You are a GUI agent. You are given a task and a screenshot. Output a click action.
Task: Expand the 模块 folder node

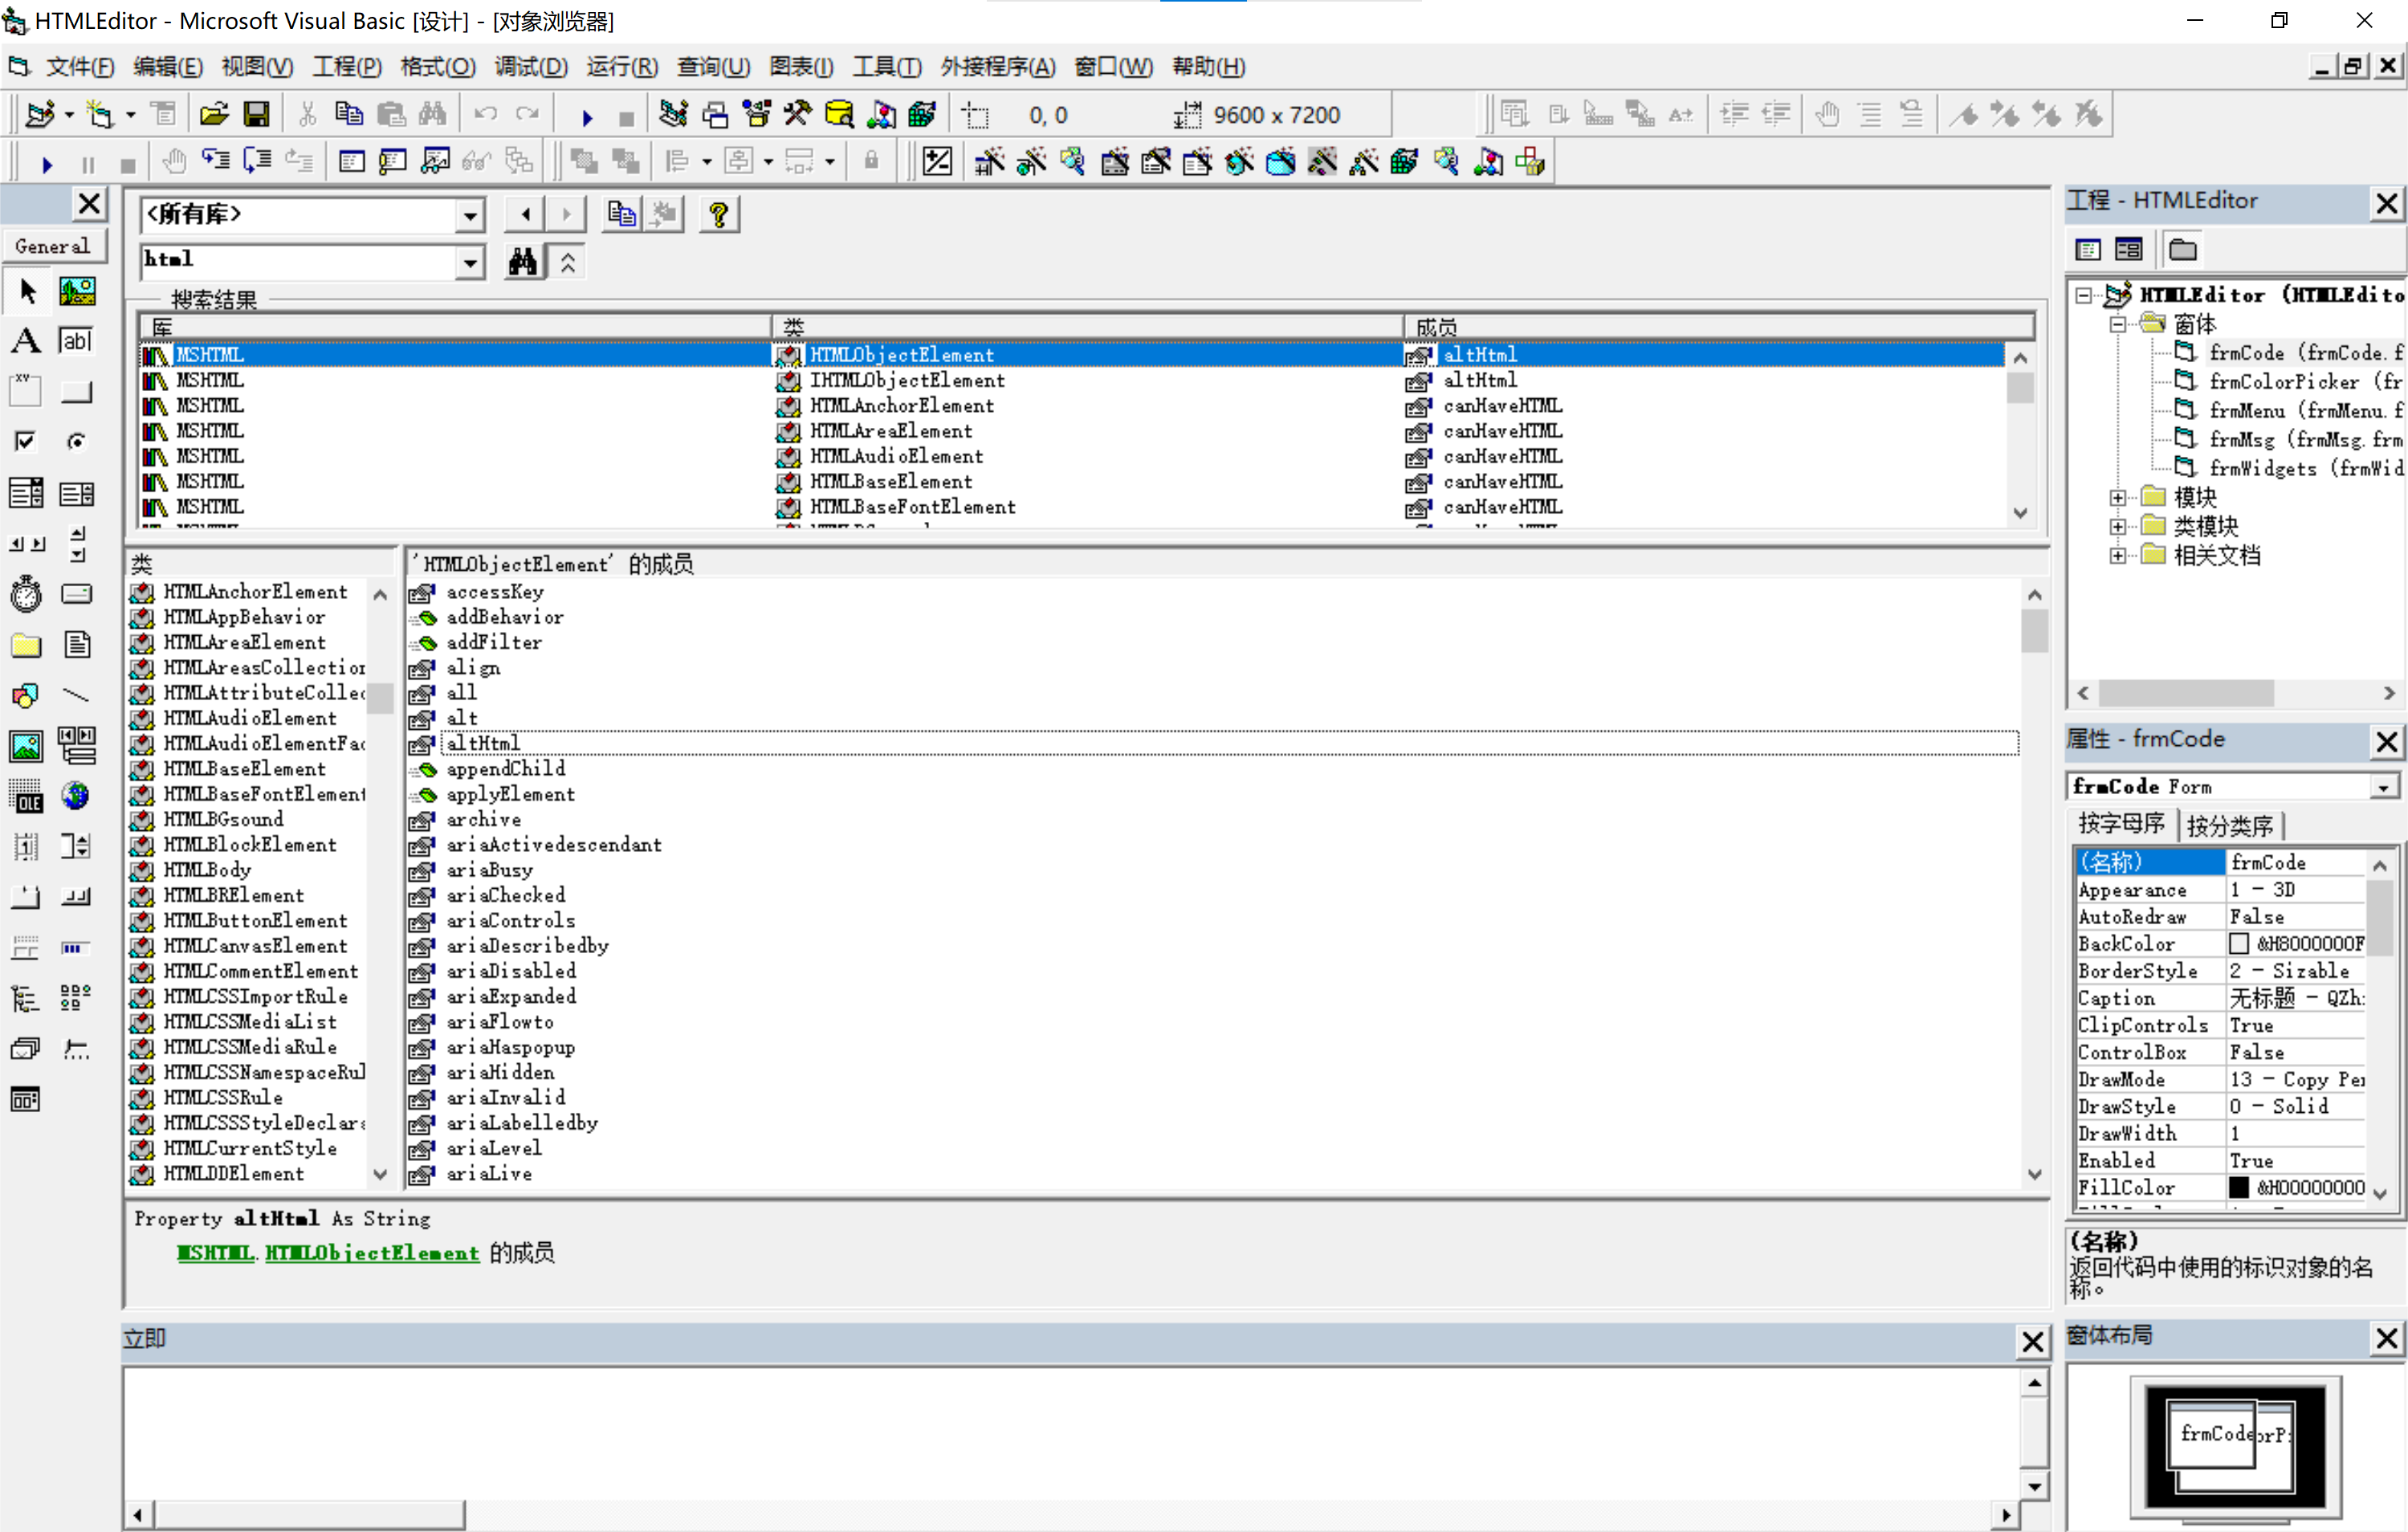(2118, 497)
